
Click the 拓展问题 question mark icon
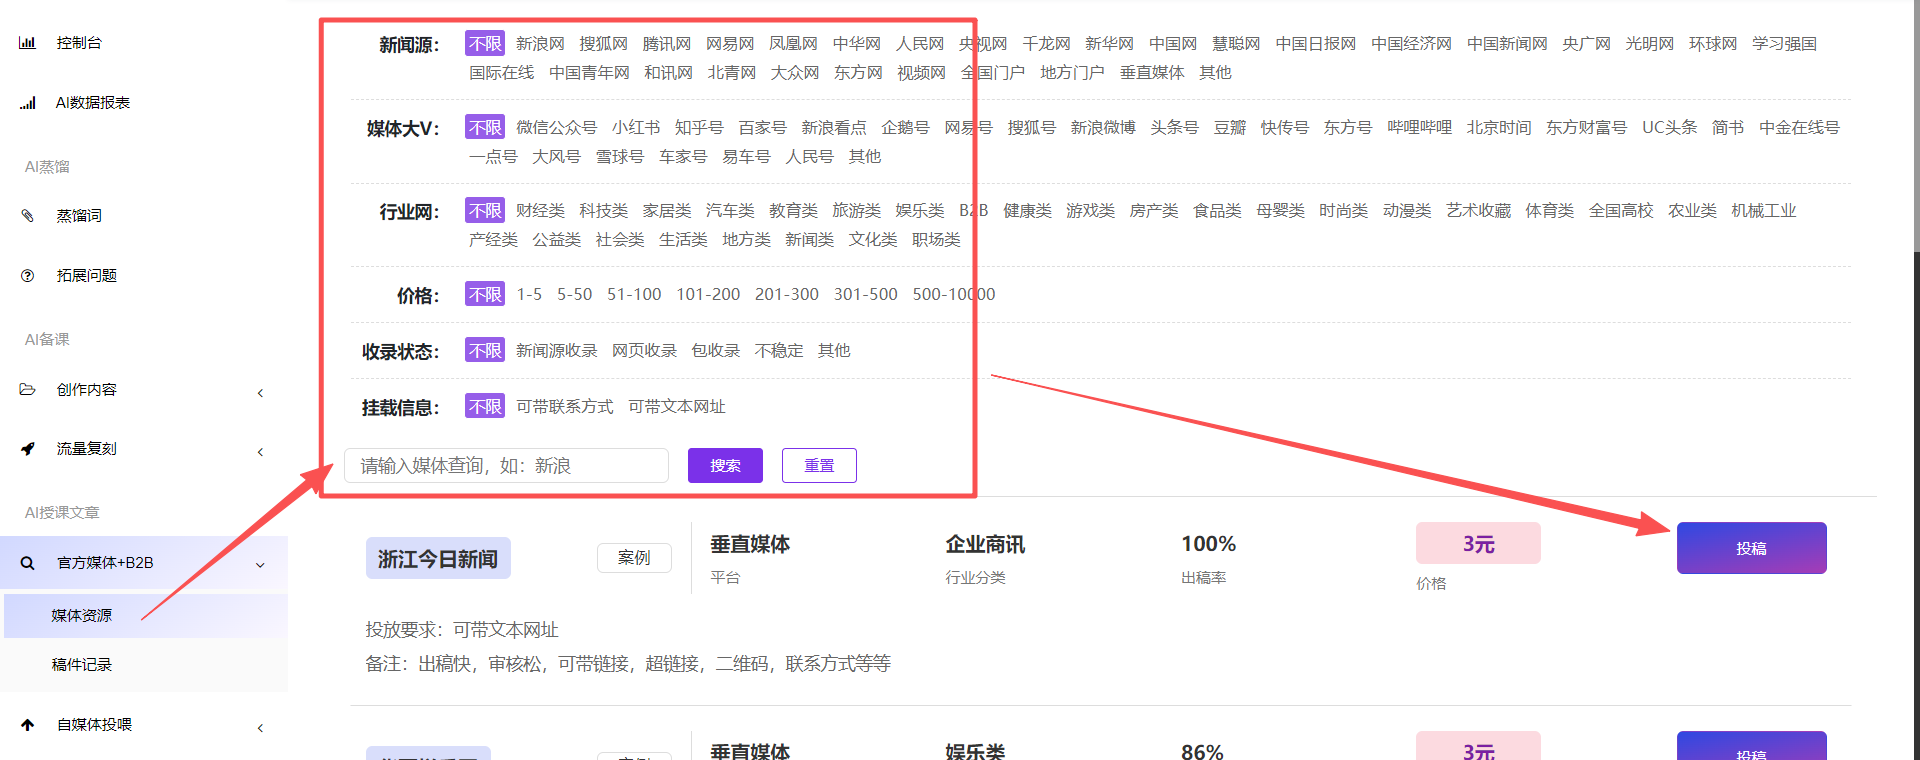(28, 276)
